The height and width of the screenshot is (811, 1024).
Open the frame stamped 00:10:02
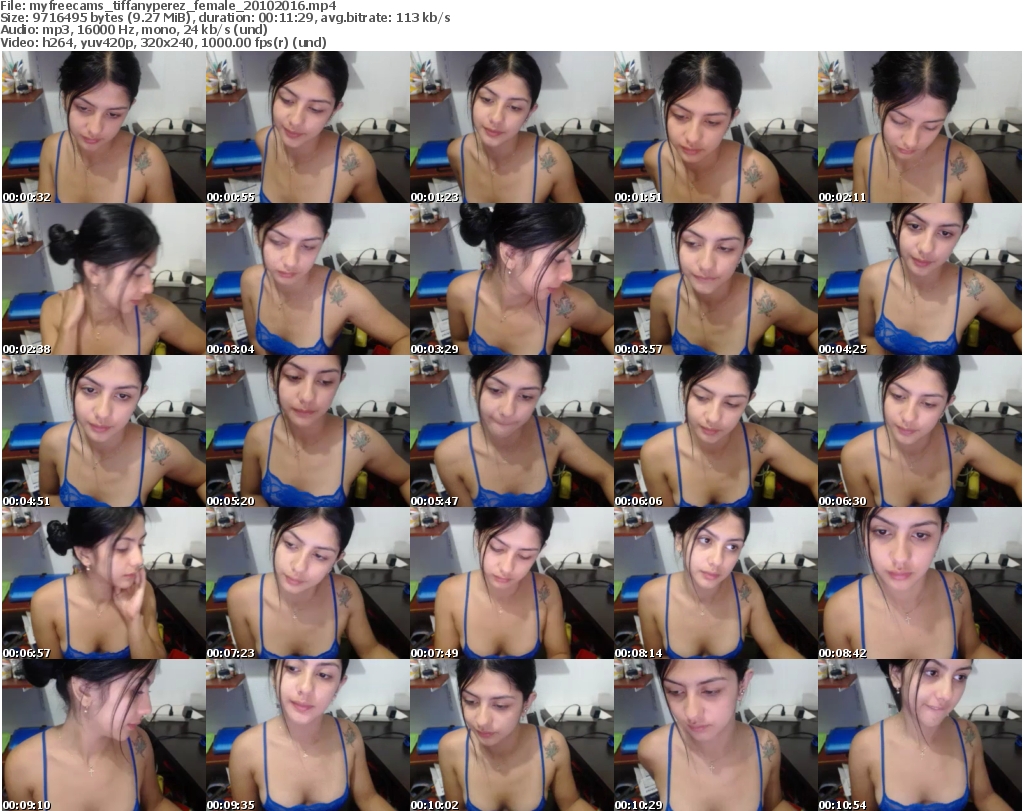(511, 735)
